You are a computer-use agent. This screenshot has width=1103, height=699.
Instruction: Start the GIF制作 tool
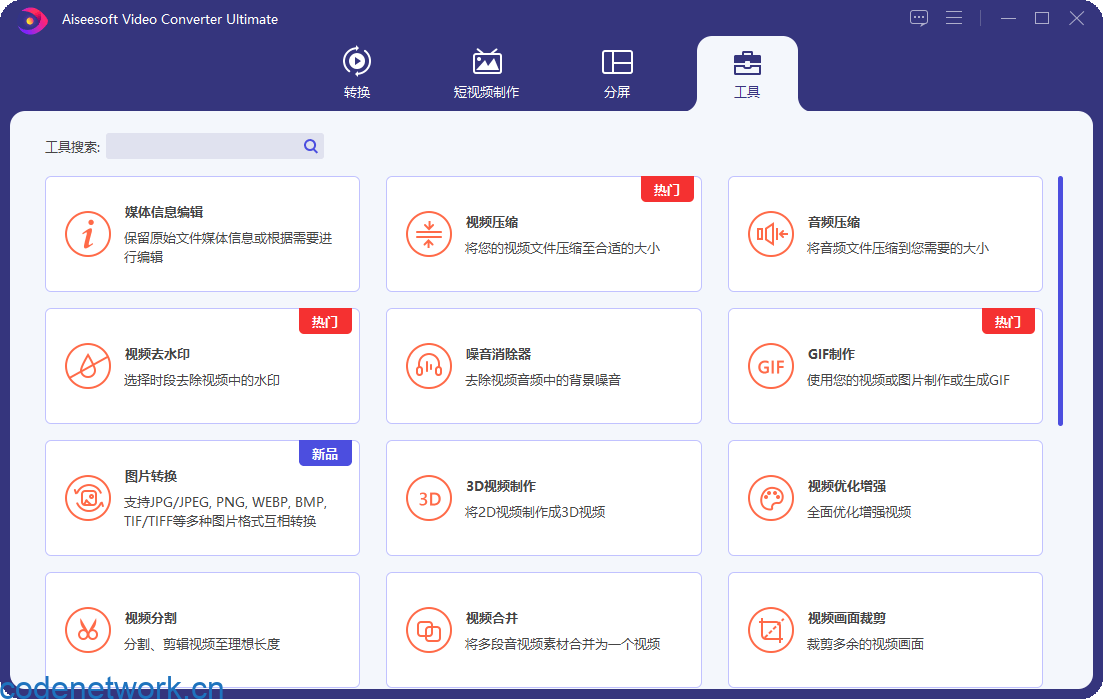[x=884, y=366]
